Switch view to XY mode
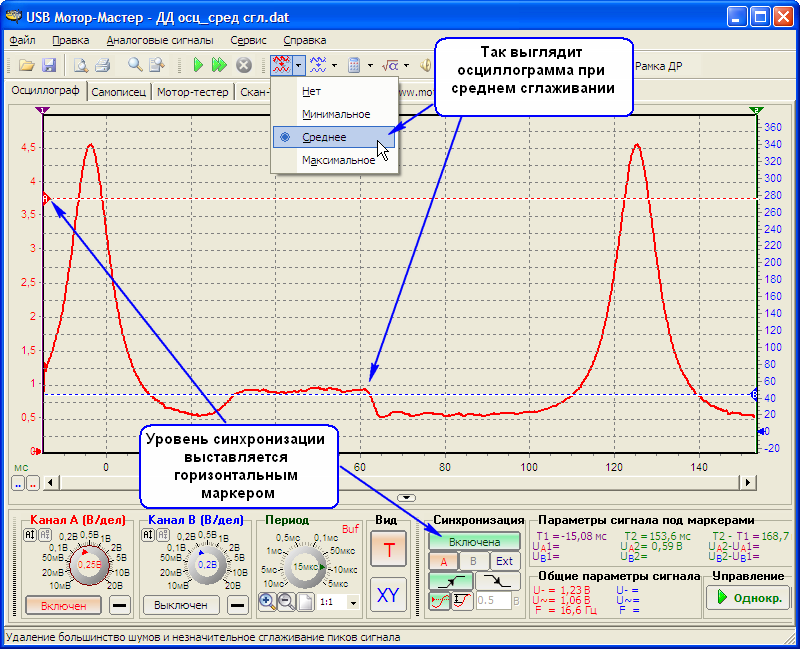Image resolution: width=800 pixels, height=649 pixels. pos(387,595)
